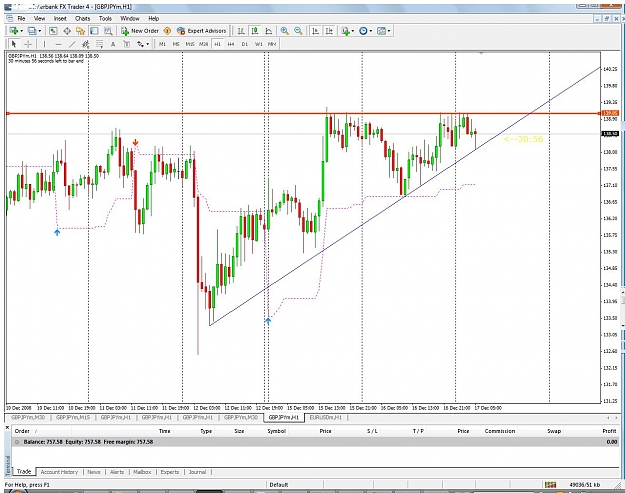Open the View menu

point(39,18)
